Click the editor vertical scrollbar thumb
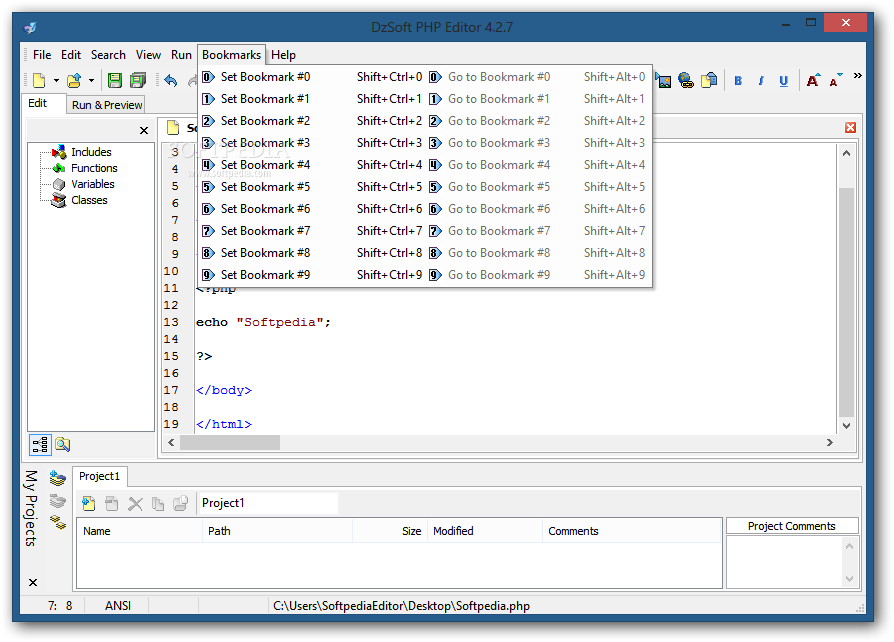This screenshot has width=894, height=642. [x=846, y=302]
